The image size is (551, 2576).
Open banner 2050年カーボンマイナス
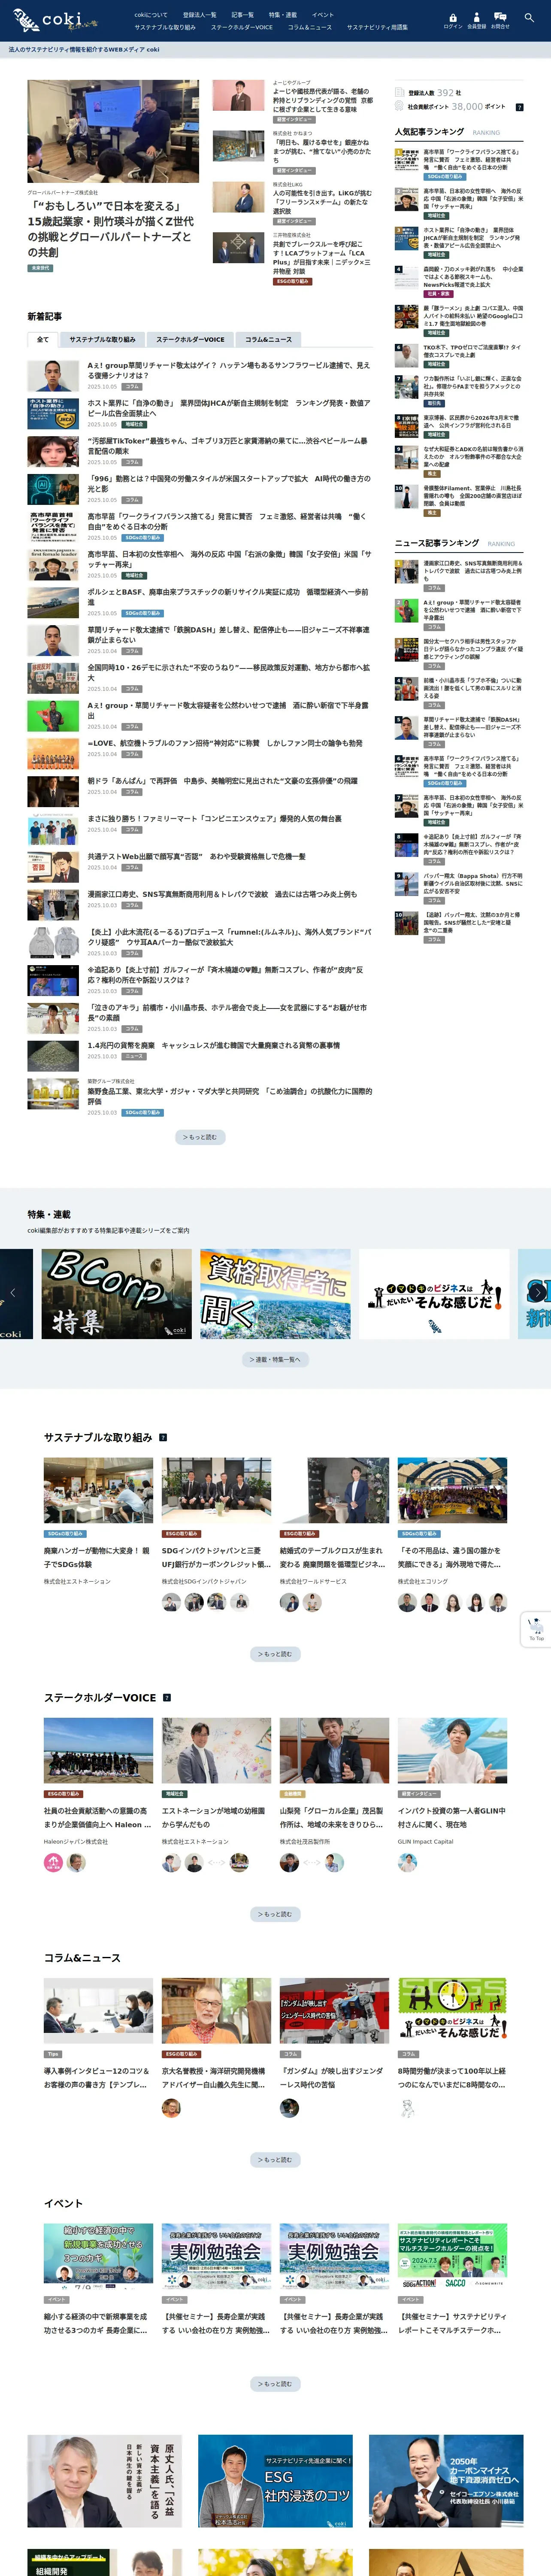(x=446, y=2482)
